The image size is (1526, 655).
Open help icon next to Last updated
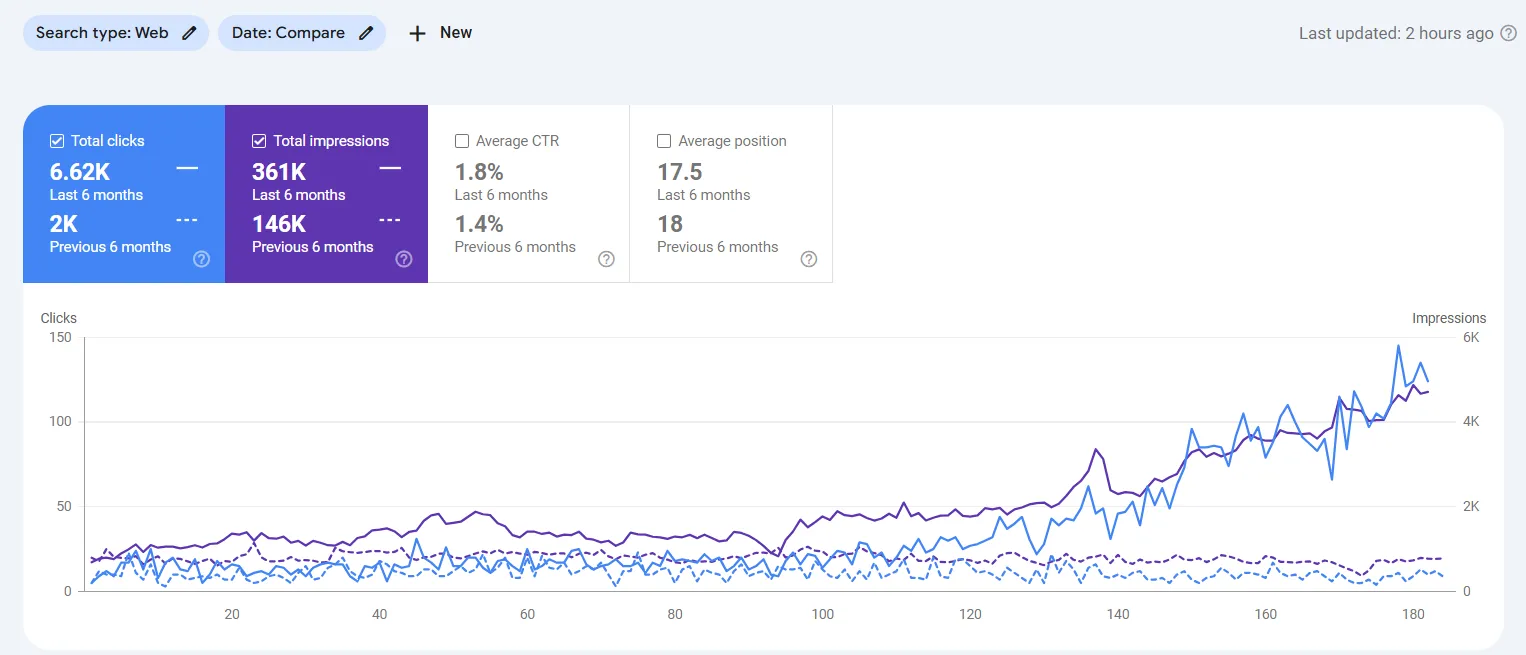[1509, 33]
